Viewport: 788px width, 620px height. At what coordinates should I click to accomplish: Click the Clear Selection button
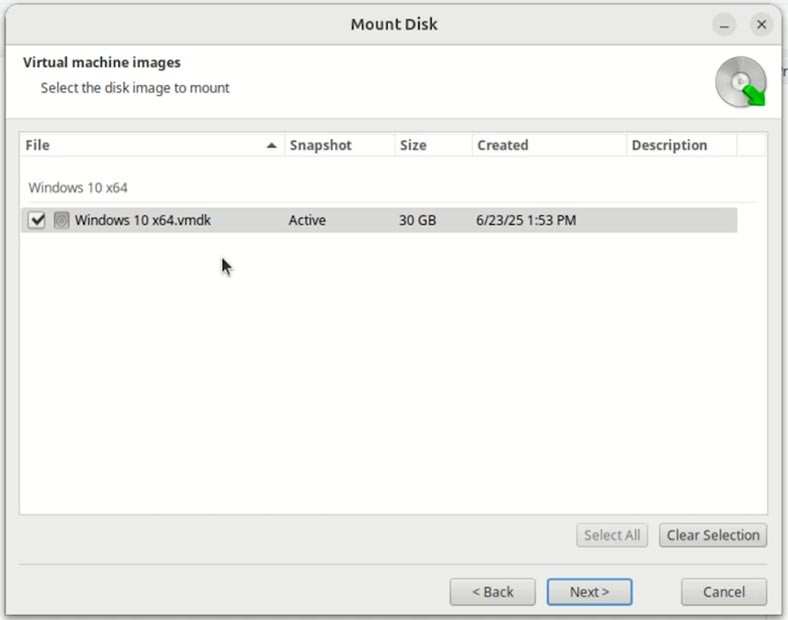tap(713, 535)
